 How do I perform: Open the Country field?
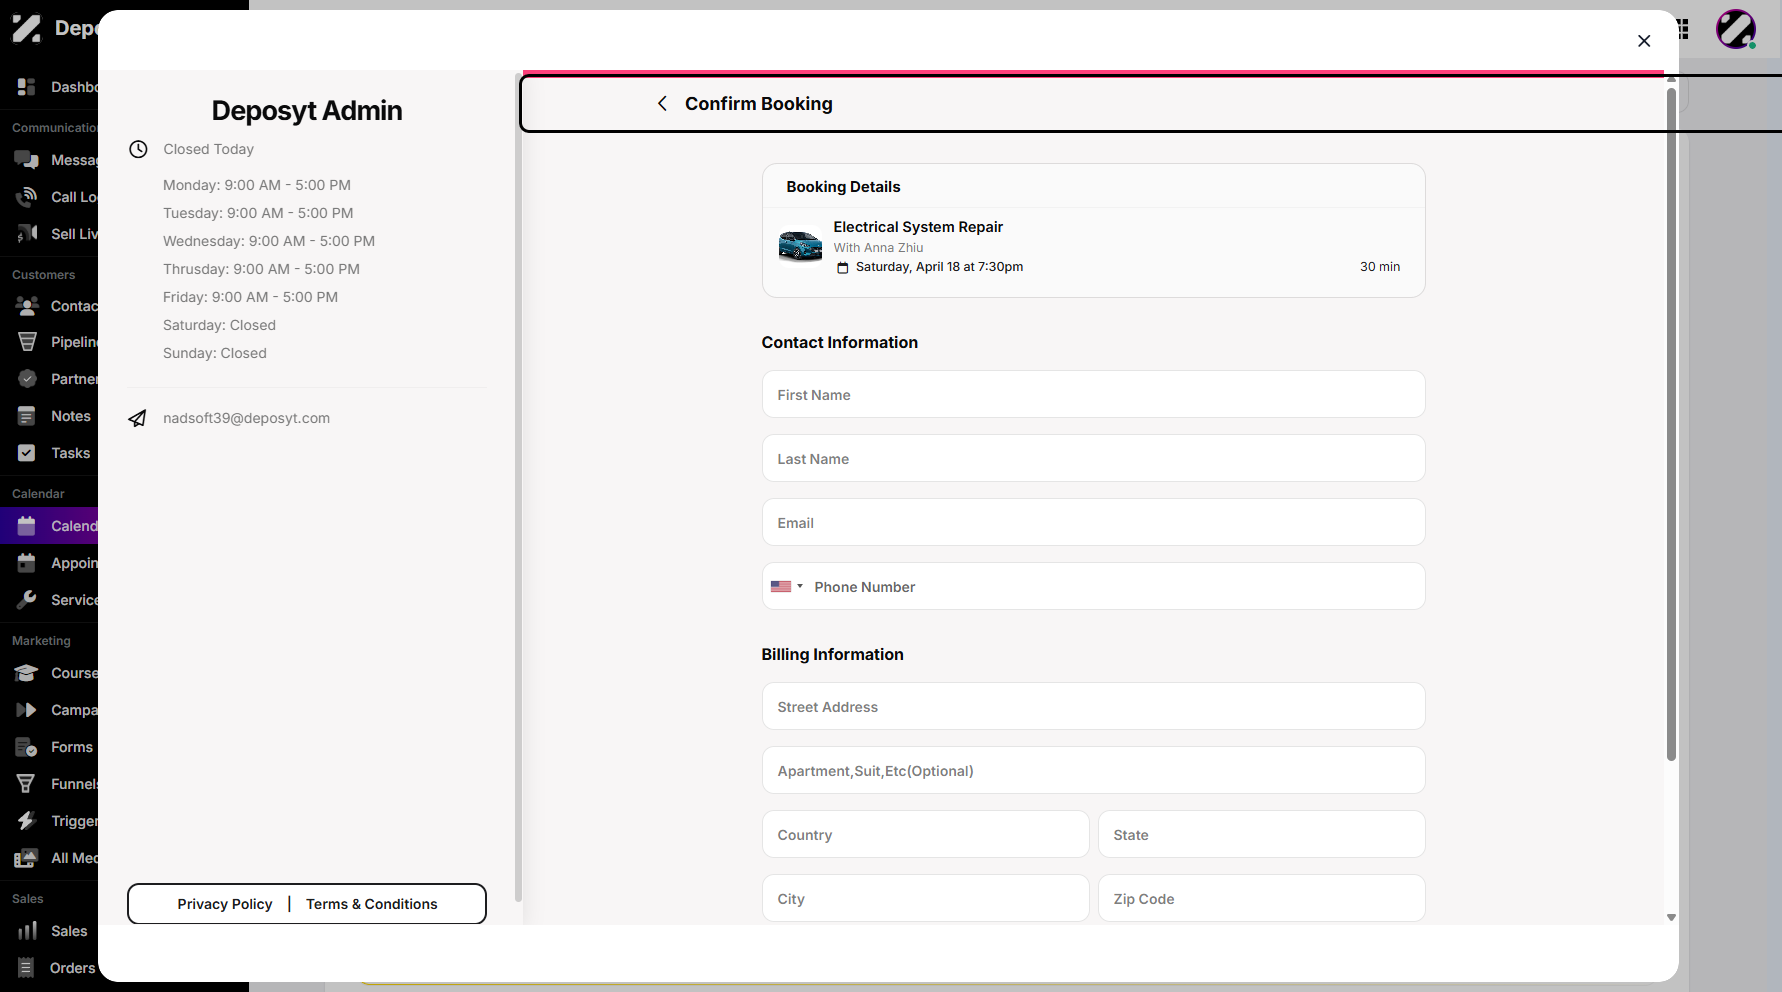click(x=925, y=835)
